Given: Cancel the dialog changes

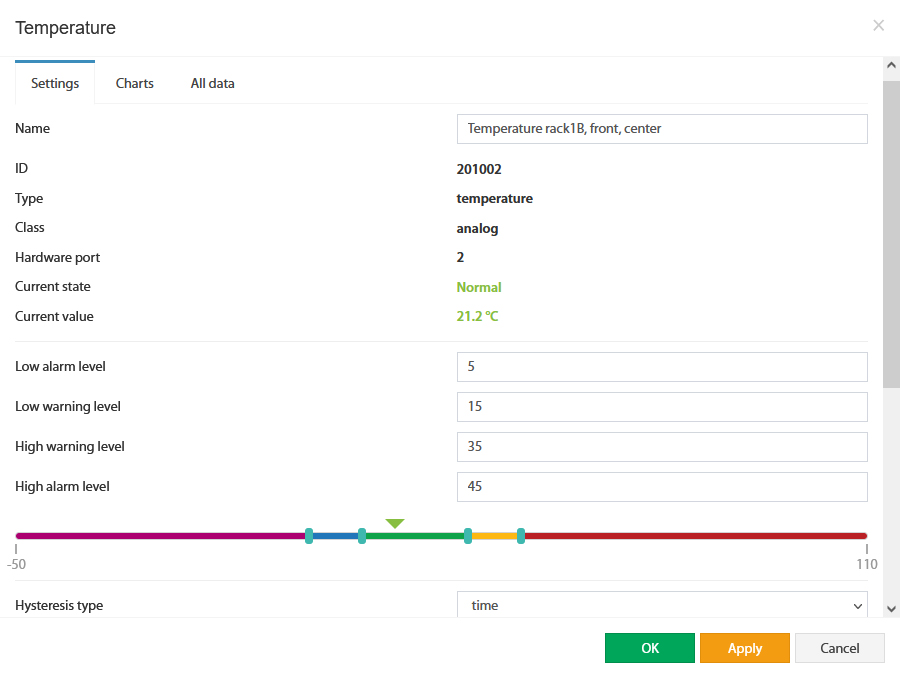Looking at the screenshot, I should [840, 648].
